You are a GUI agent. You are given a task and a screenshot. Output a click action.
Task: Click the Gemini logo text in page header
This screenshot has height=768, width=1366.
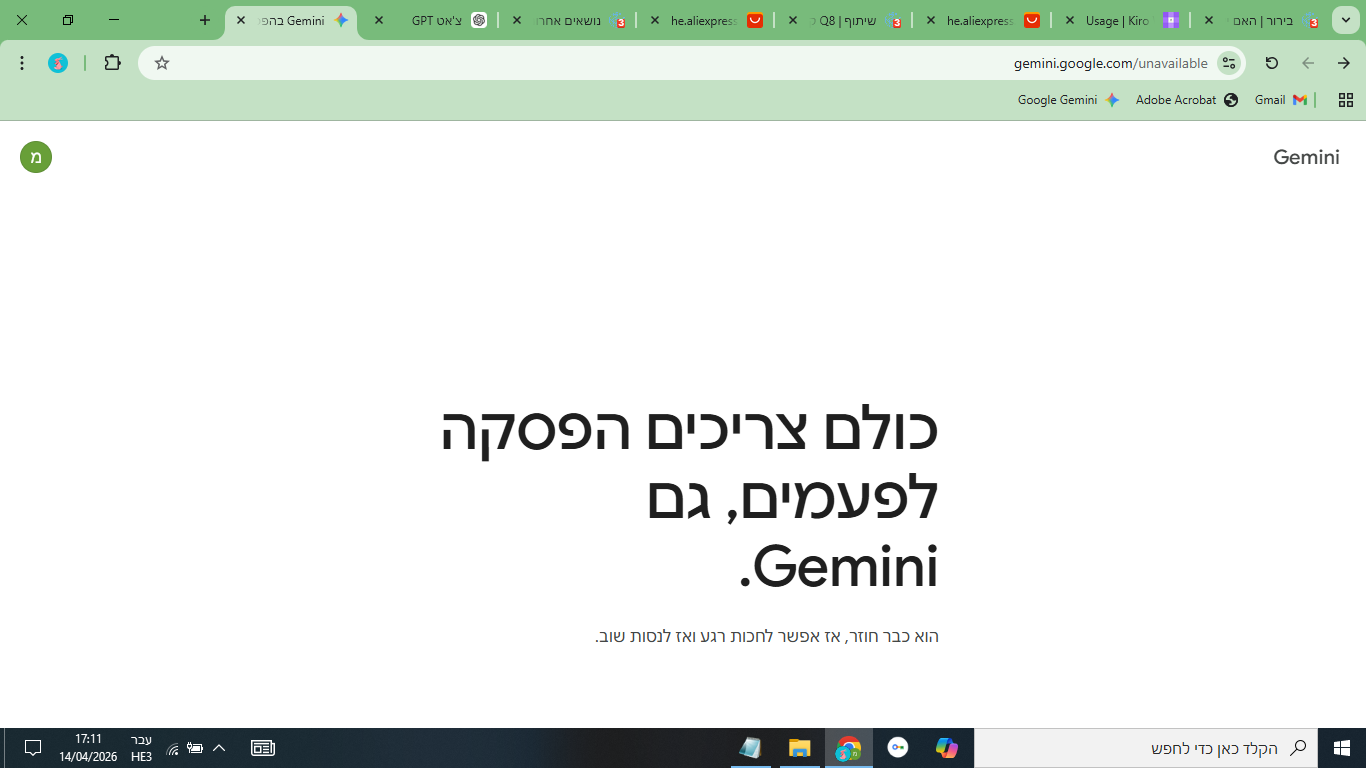(1306, 157)
